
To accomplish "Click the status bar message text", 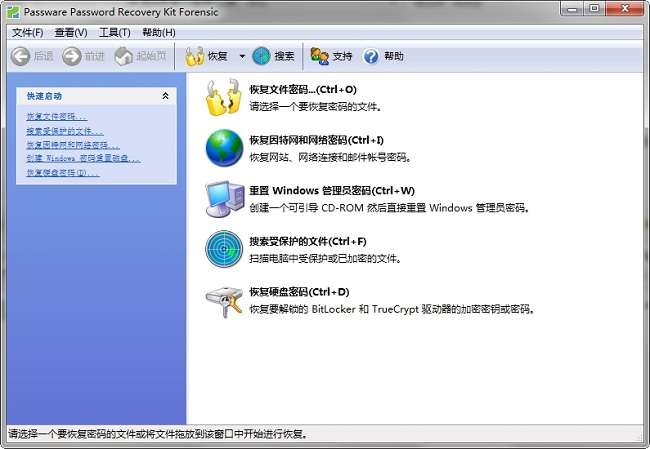I will tap(159, 434).
